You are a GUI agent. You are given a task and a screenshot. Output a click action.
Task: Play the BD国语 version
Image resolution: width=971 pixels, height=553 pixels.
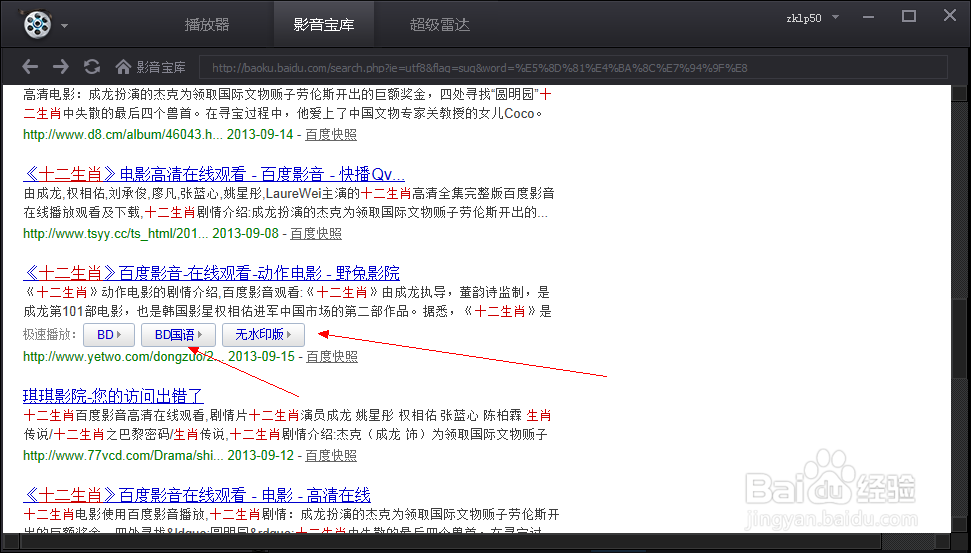[x=178, y=334]
